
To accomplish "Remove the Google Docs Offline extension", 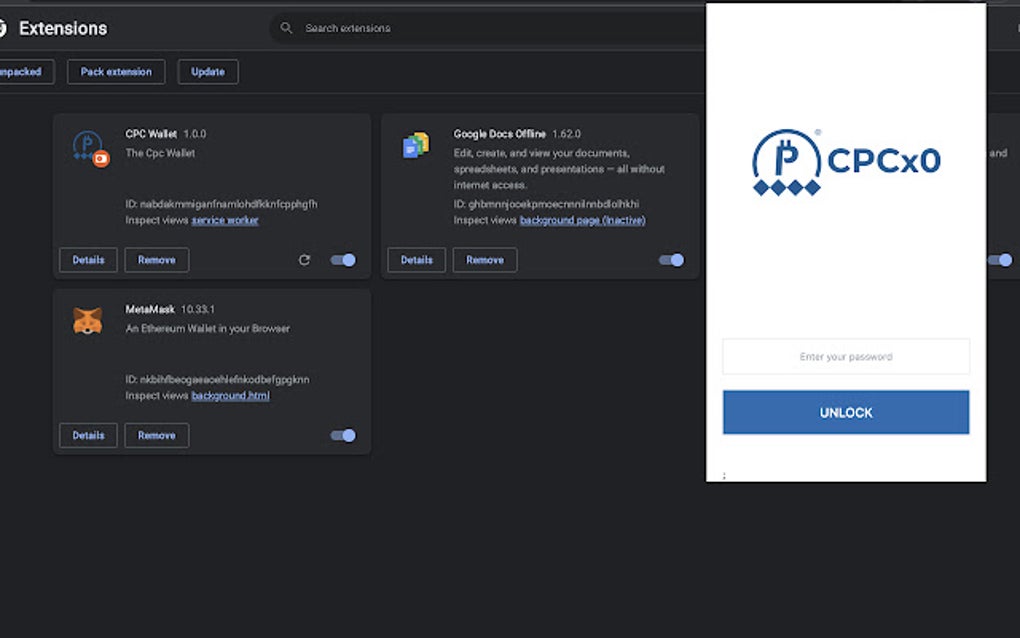I will (x=484, y=259).
